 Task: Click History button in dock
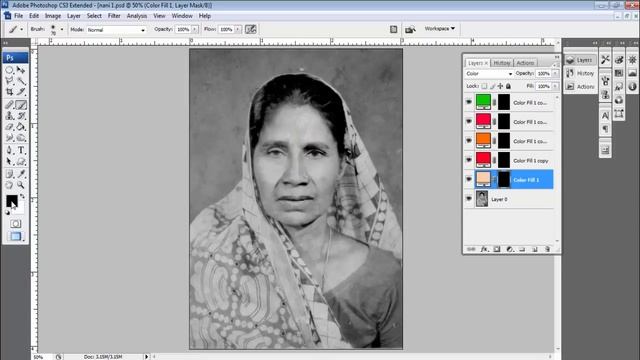580,73
